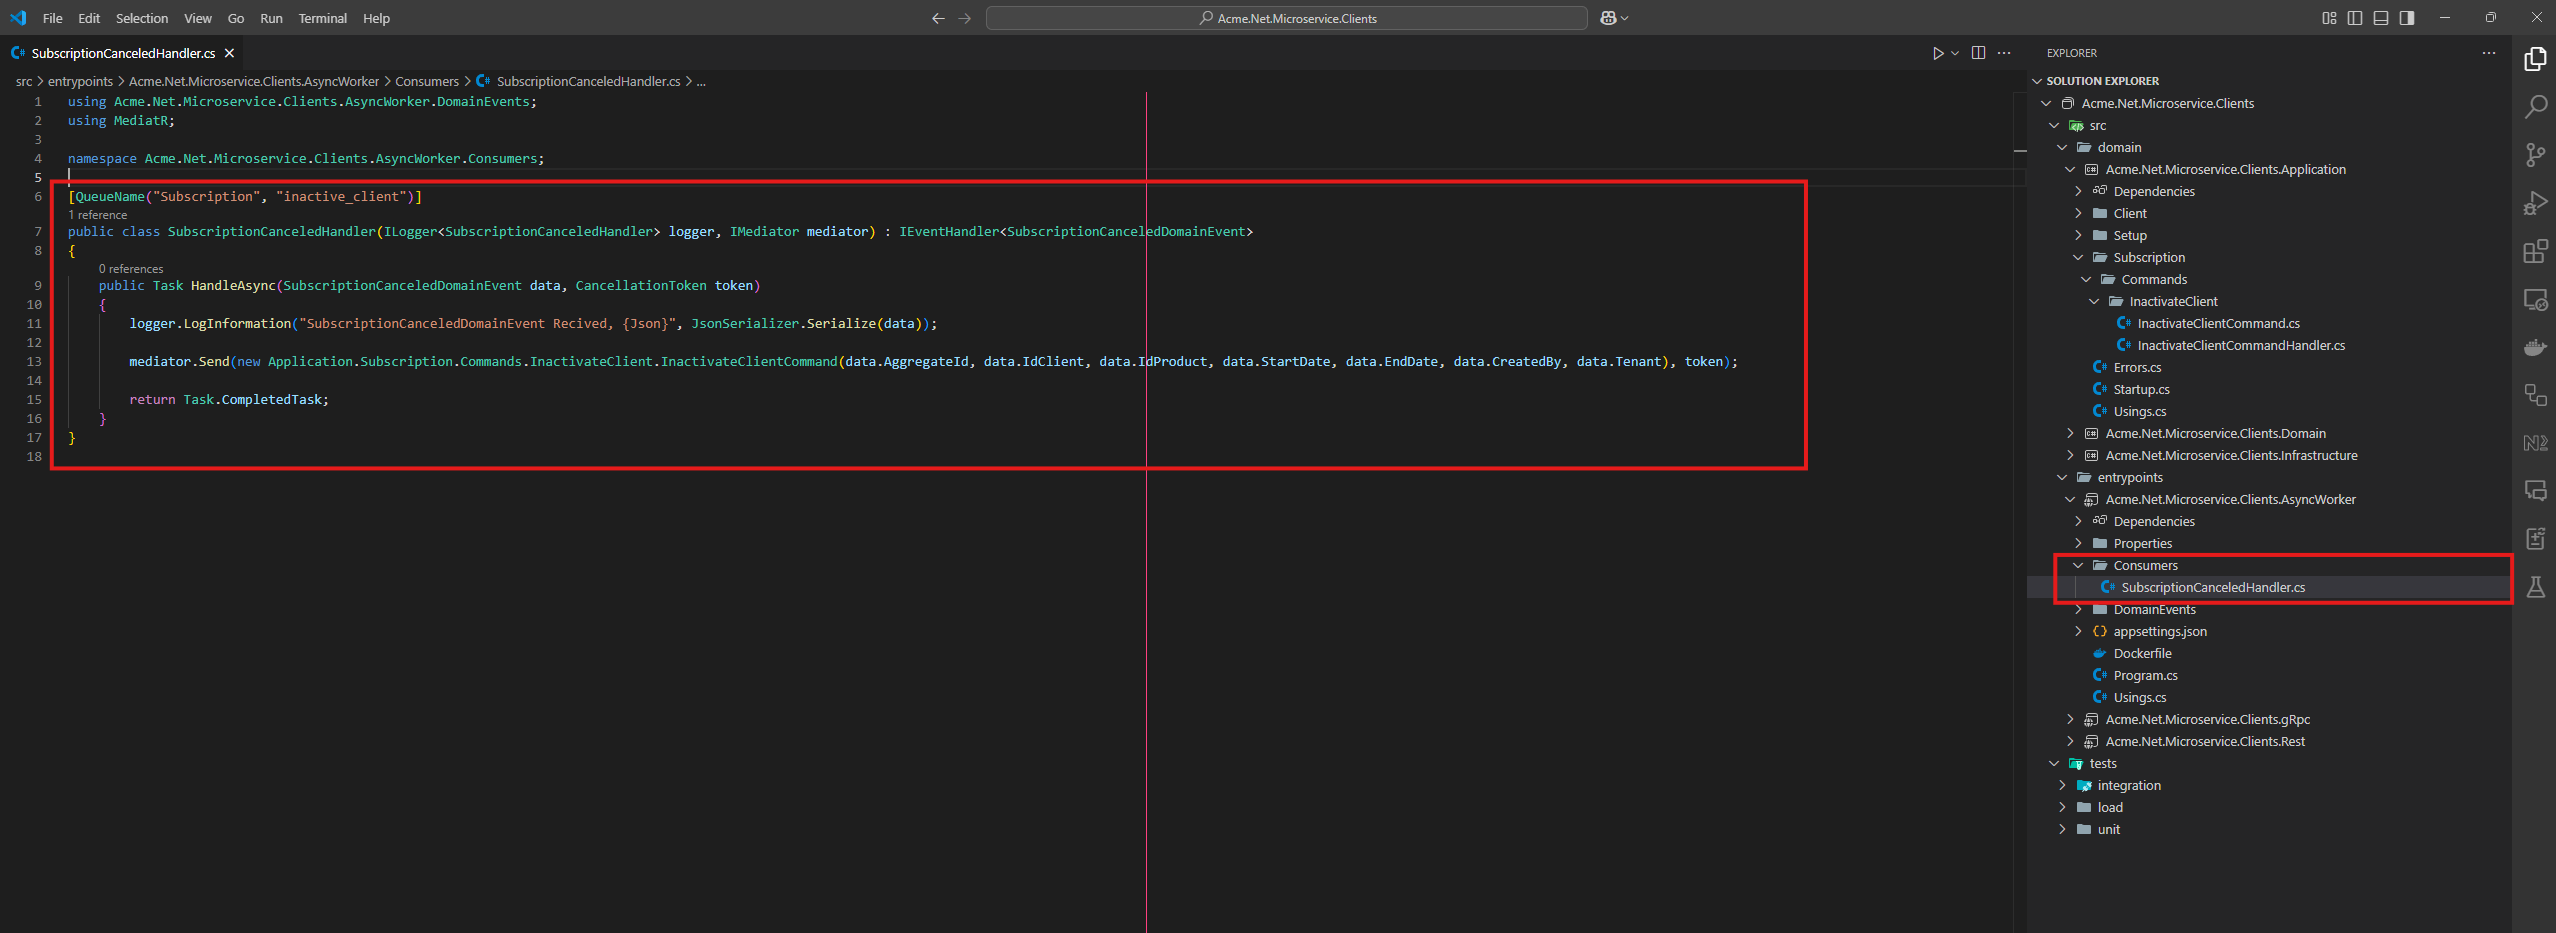This screenshot has width=2556, height=933.
Task: Open the Run and Debug view
Action: (2535, 203)
